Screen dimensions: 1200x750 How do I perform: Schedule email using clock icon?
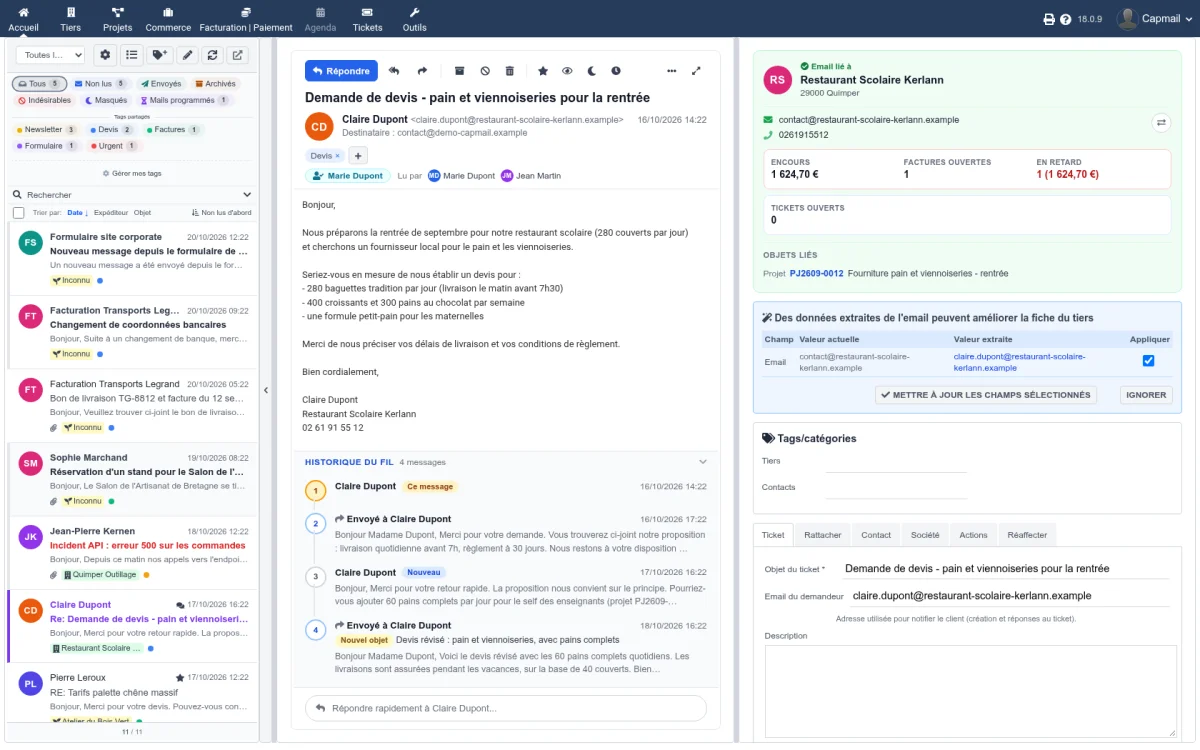pos(616,71)
